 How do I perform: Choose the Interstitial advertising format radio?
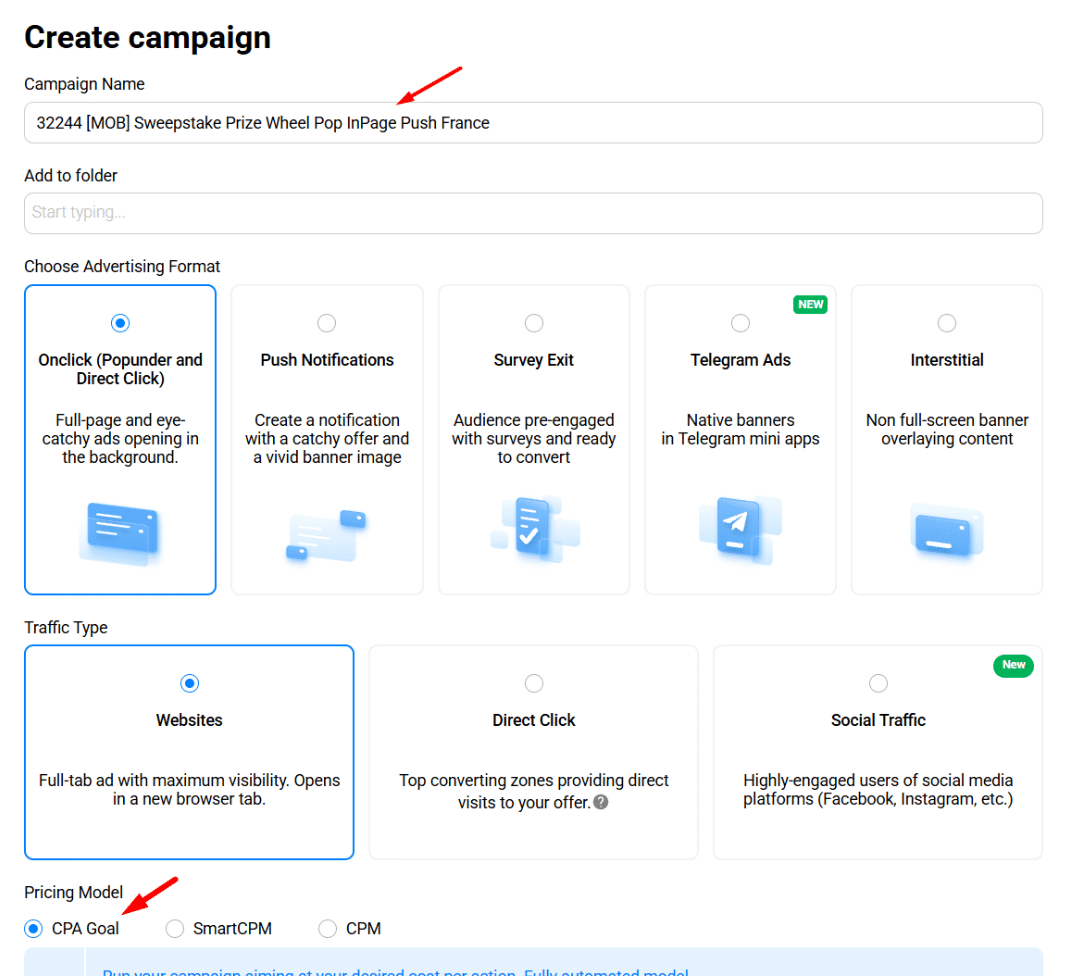[946, 323]
